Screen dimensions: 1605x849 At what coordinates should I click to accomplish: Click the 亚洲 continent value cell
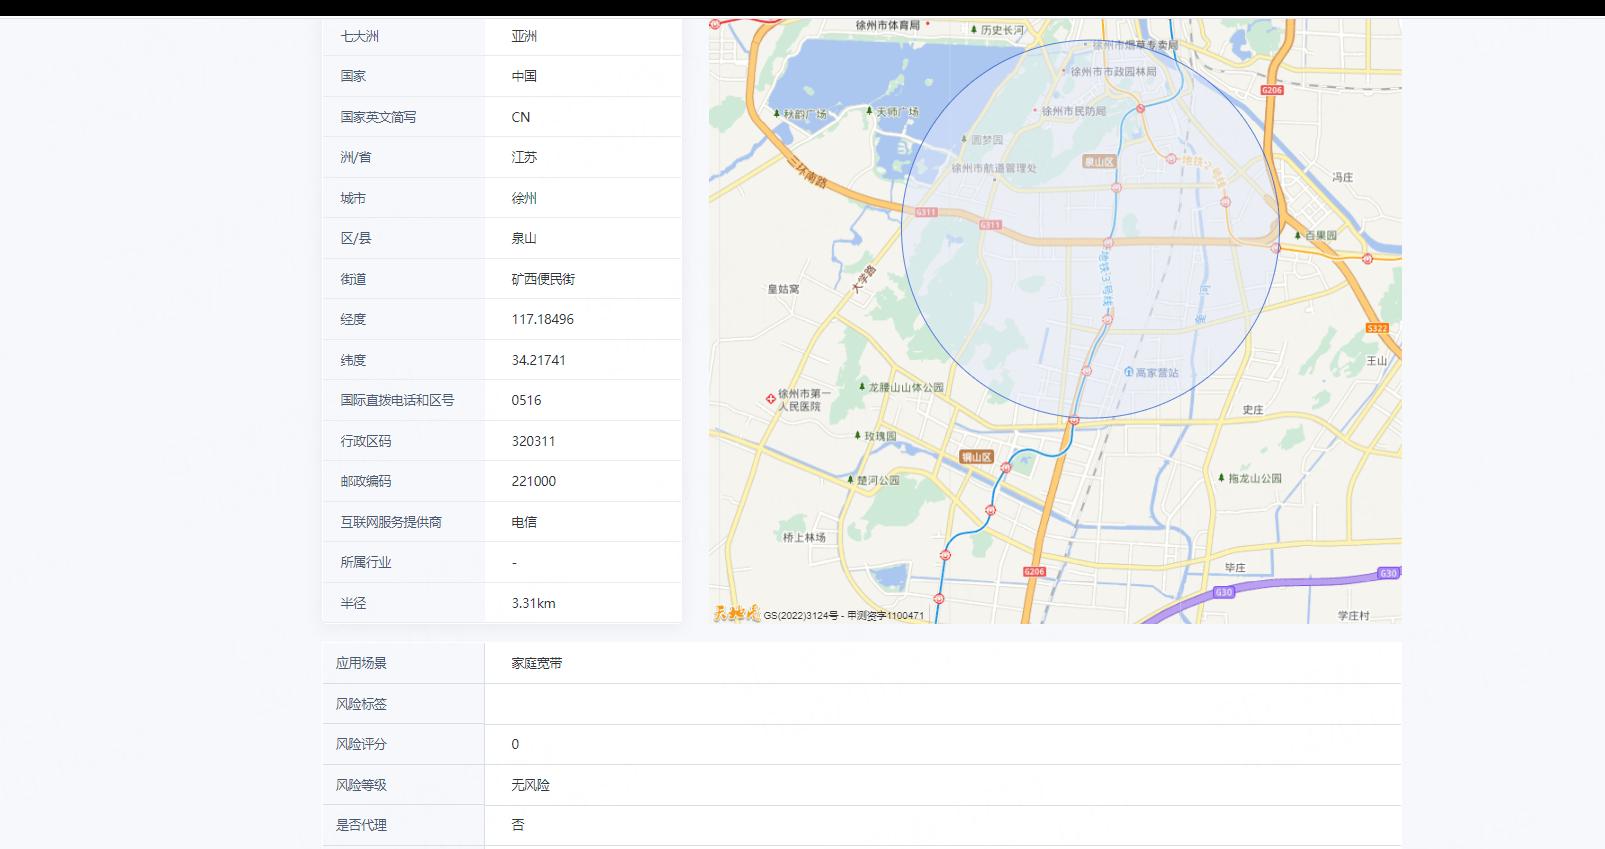click(x=524, y=36)
